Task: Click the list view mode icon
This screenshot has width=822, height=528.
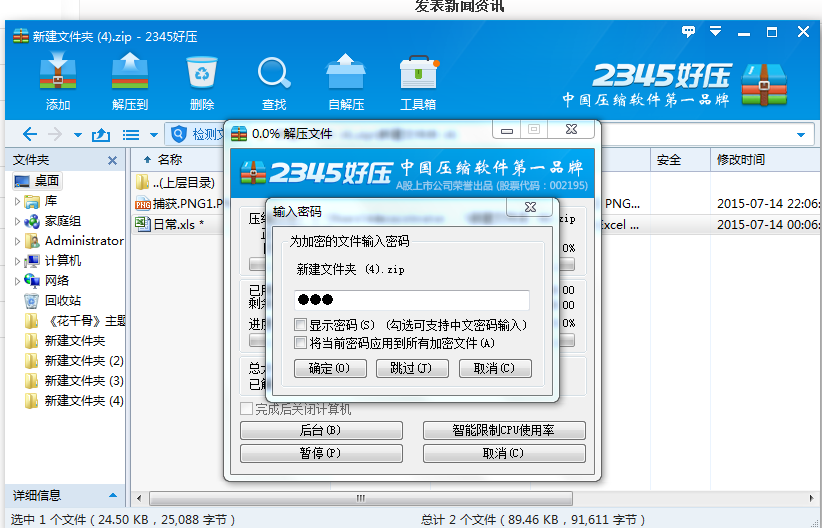Action: 131,135
